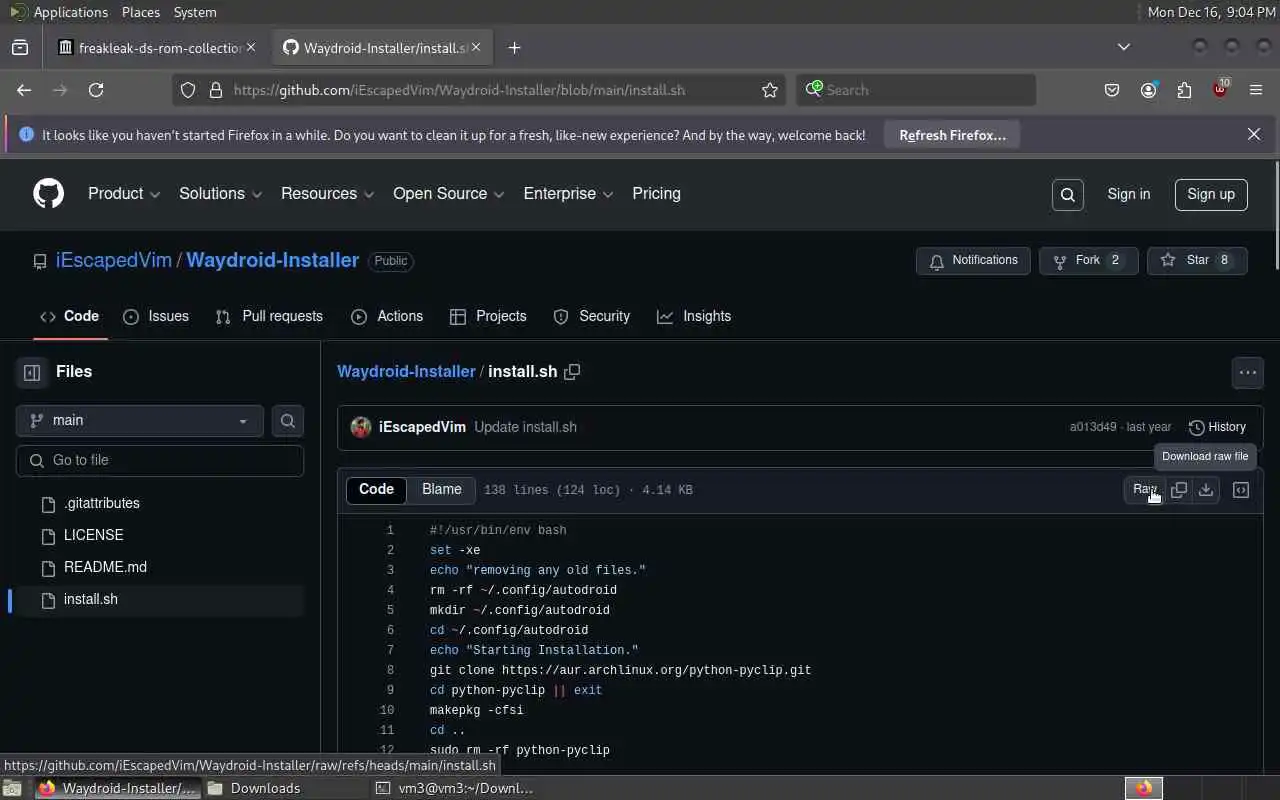1280x800 pixels.
Task: Star the repository with Star button
Action: (1197, 261)
